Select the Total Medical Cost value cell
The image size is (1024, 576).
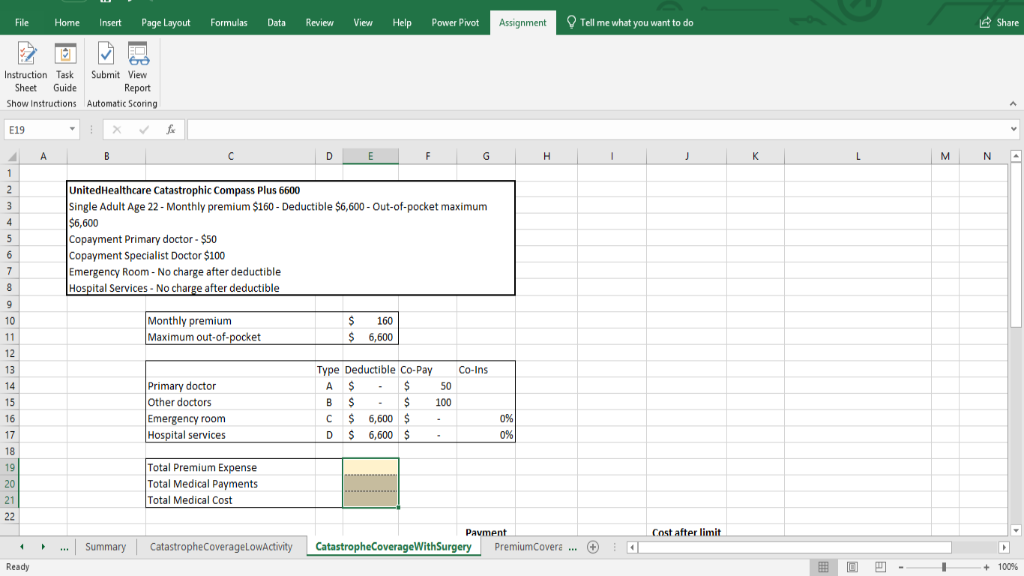pyautogui.click(x=370, y=500)
